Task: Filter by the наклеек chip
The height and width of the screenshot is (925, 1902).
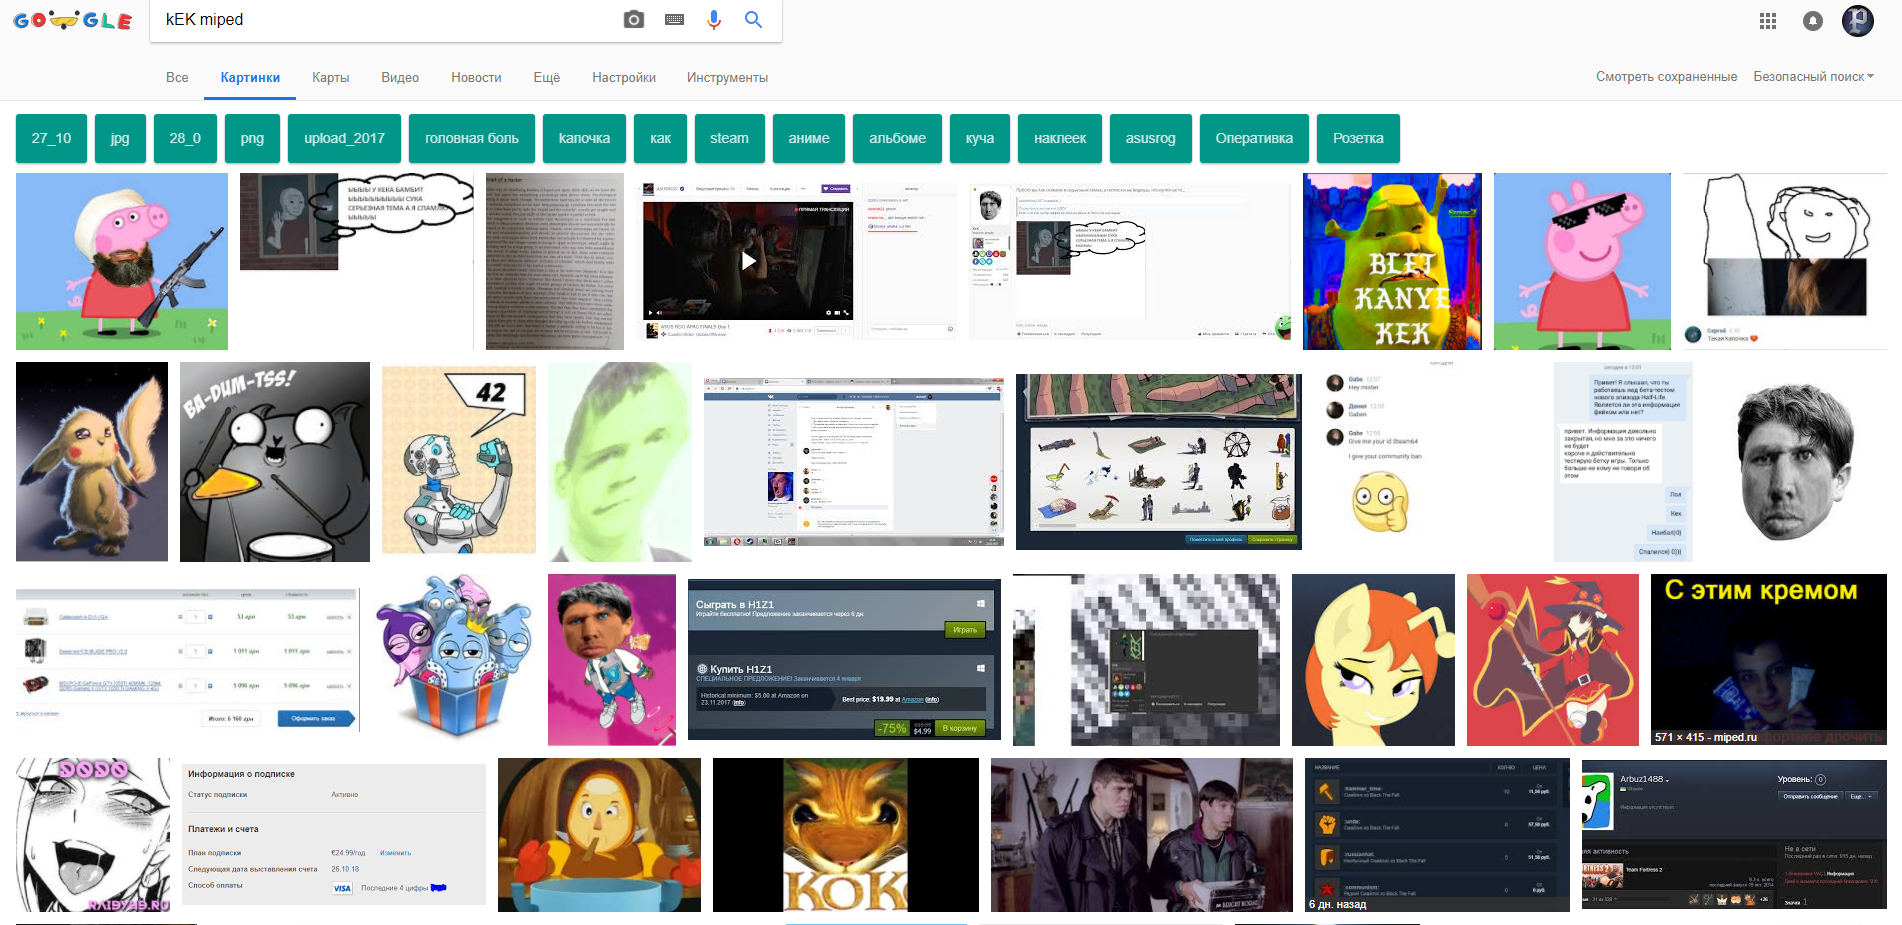Action: [1060, 138]
